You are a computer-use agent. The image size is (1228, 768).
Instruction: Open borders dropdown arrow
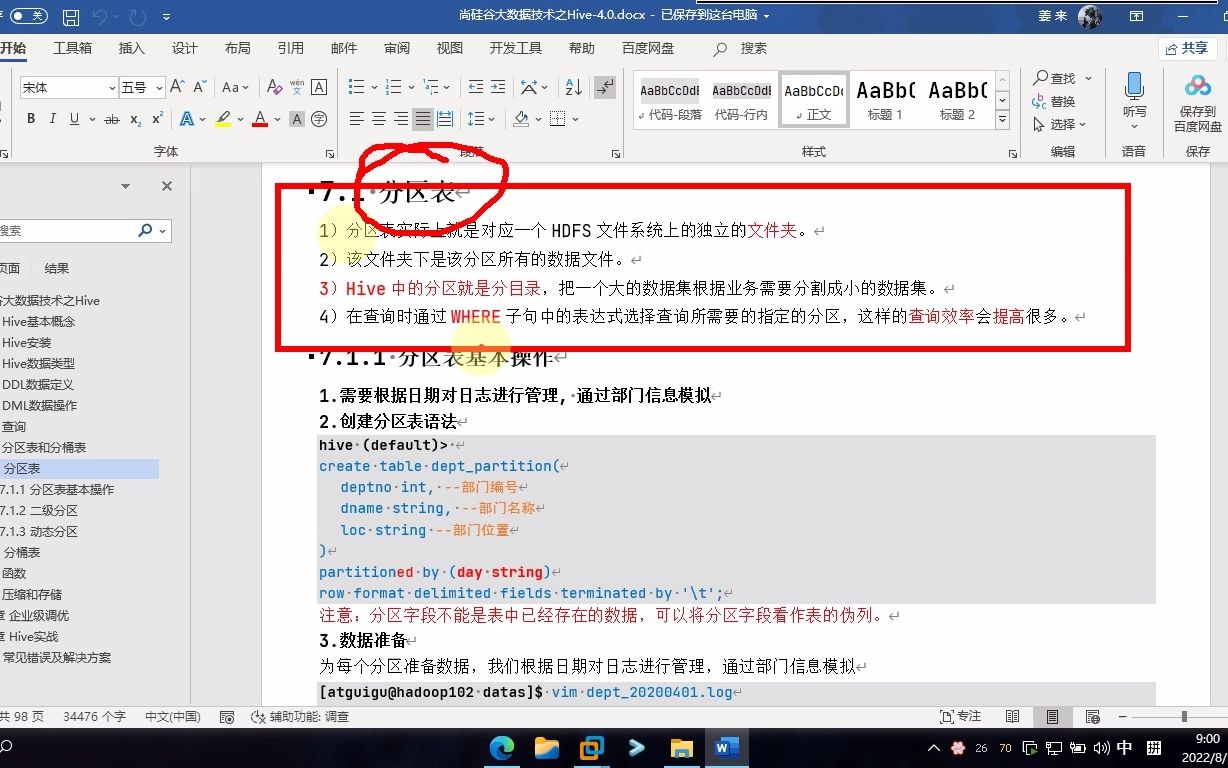(576, 119)
